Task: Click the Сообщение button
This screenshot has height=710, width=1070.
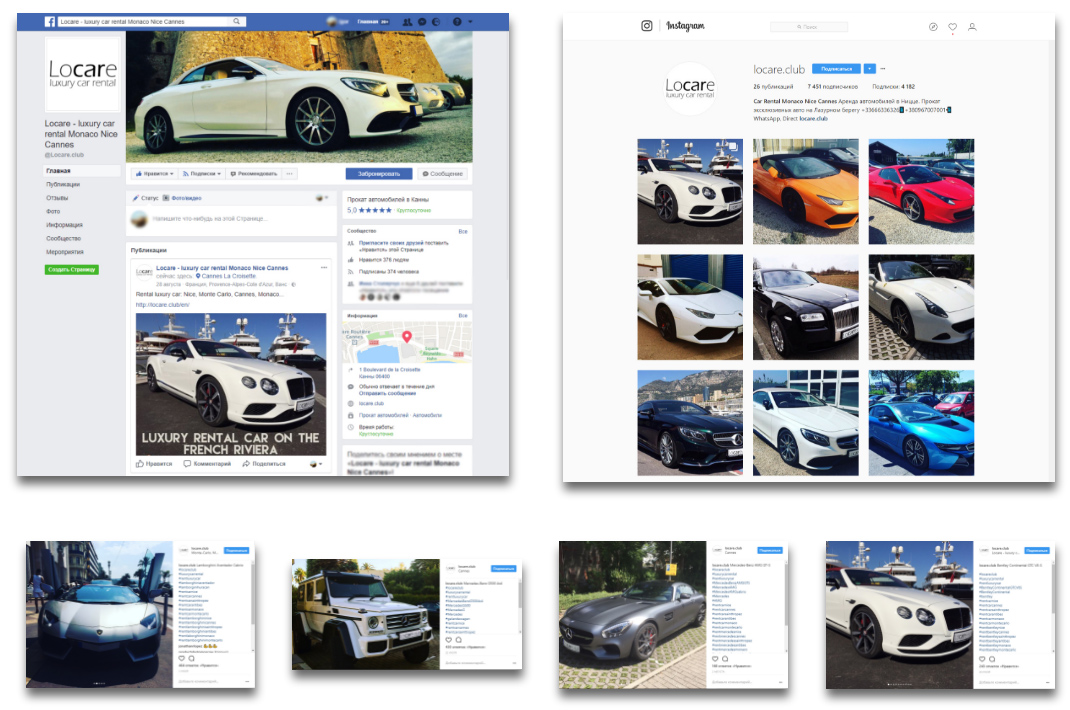Action: coord(443,174)
